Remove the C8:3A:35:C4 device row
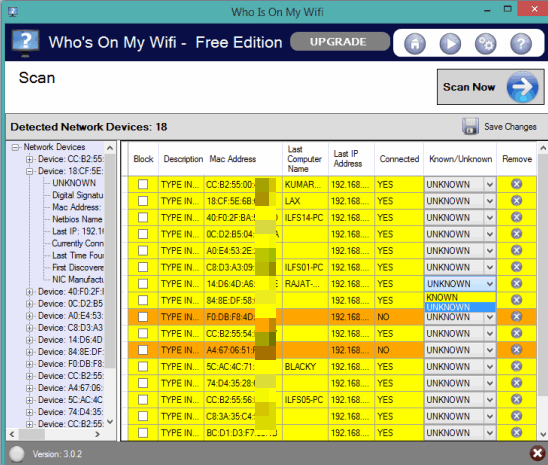Screen dimensions: 548x465 (516, 416)
